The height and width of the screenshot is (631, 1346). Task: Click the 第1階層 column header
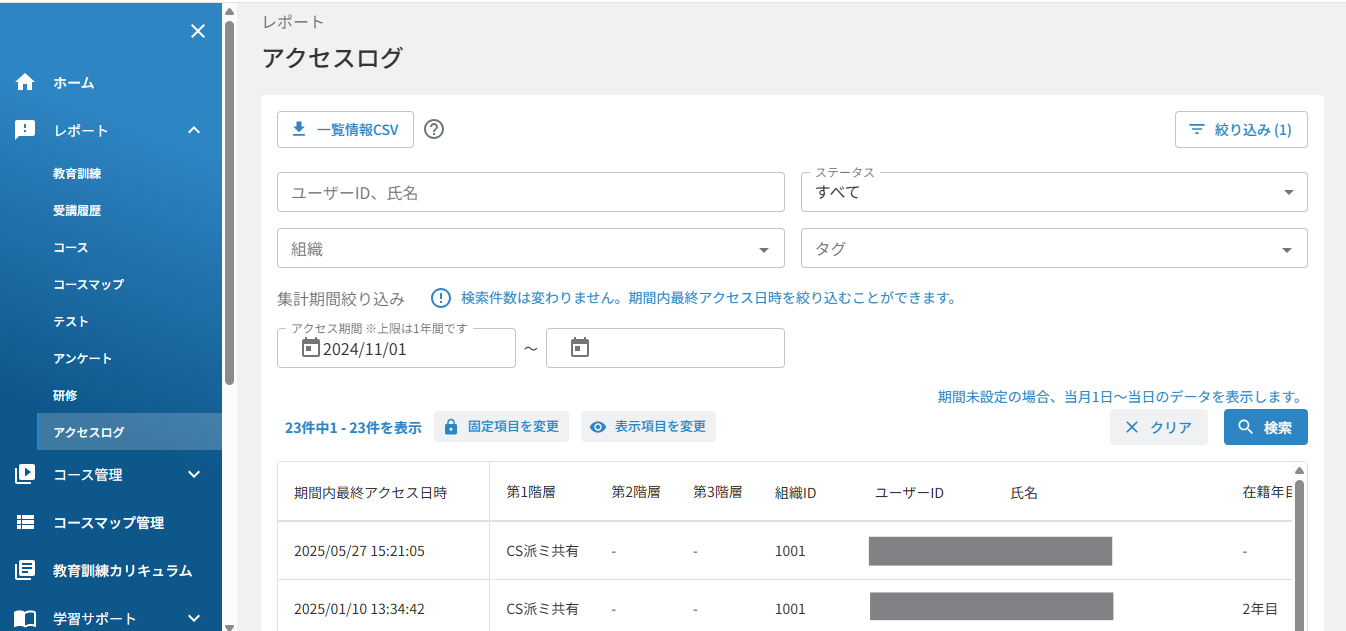[x=531, y=492]
